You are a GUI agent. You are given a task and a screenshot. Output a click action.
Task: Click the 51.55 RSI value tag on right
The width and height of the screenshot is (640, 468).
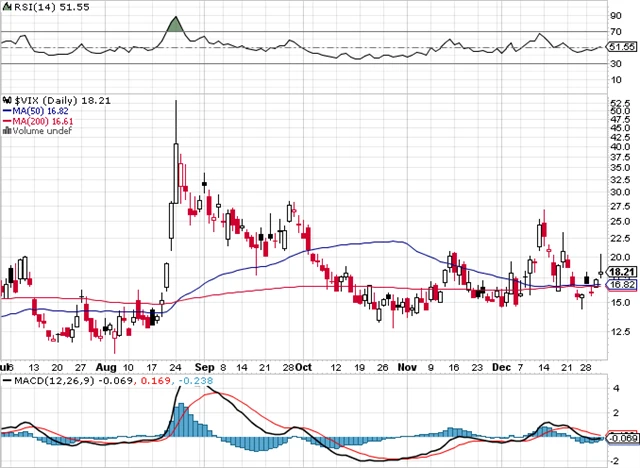[x=622, y=47]
